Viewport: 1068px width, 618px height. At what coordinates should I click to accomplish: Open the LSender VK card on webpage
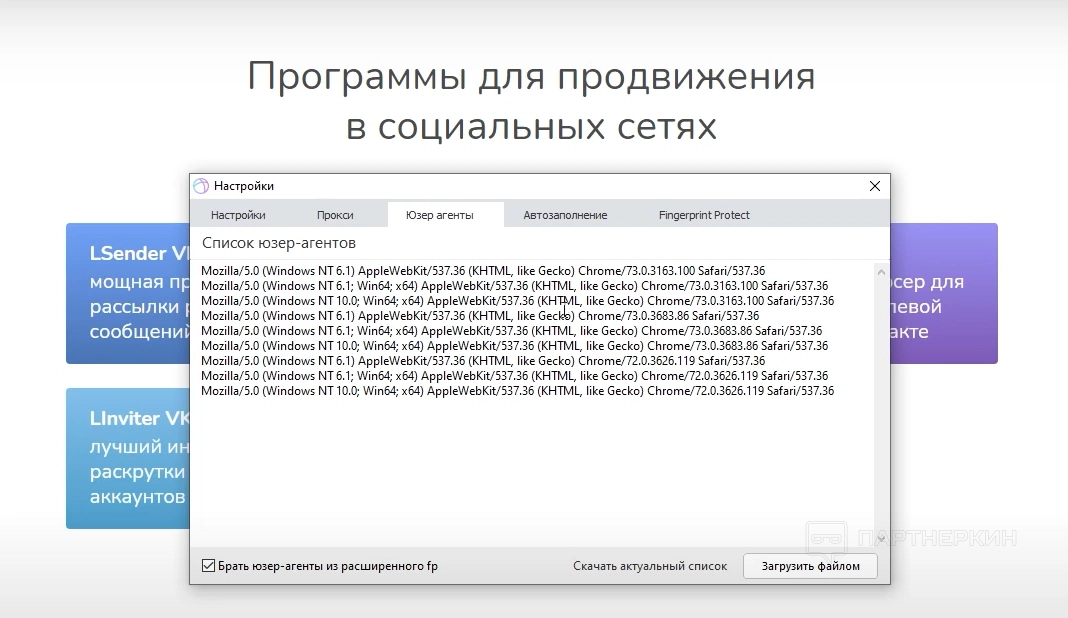(x=128, y=293)
